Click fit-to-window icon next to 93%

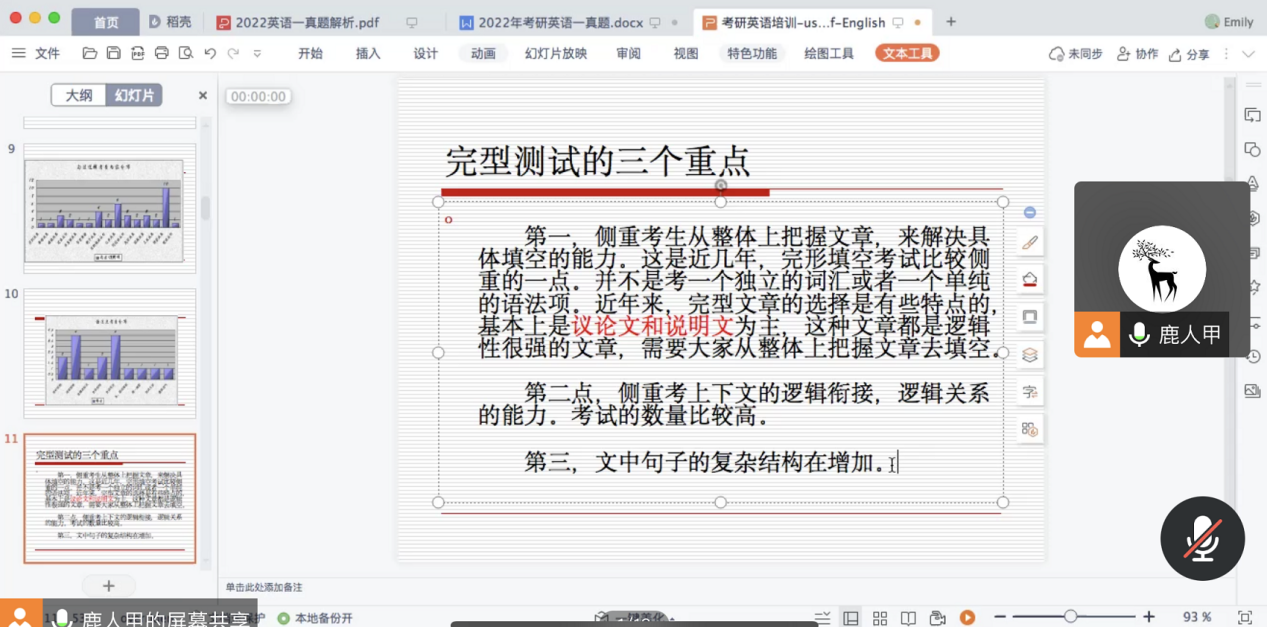click(x=1245, y=617)
